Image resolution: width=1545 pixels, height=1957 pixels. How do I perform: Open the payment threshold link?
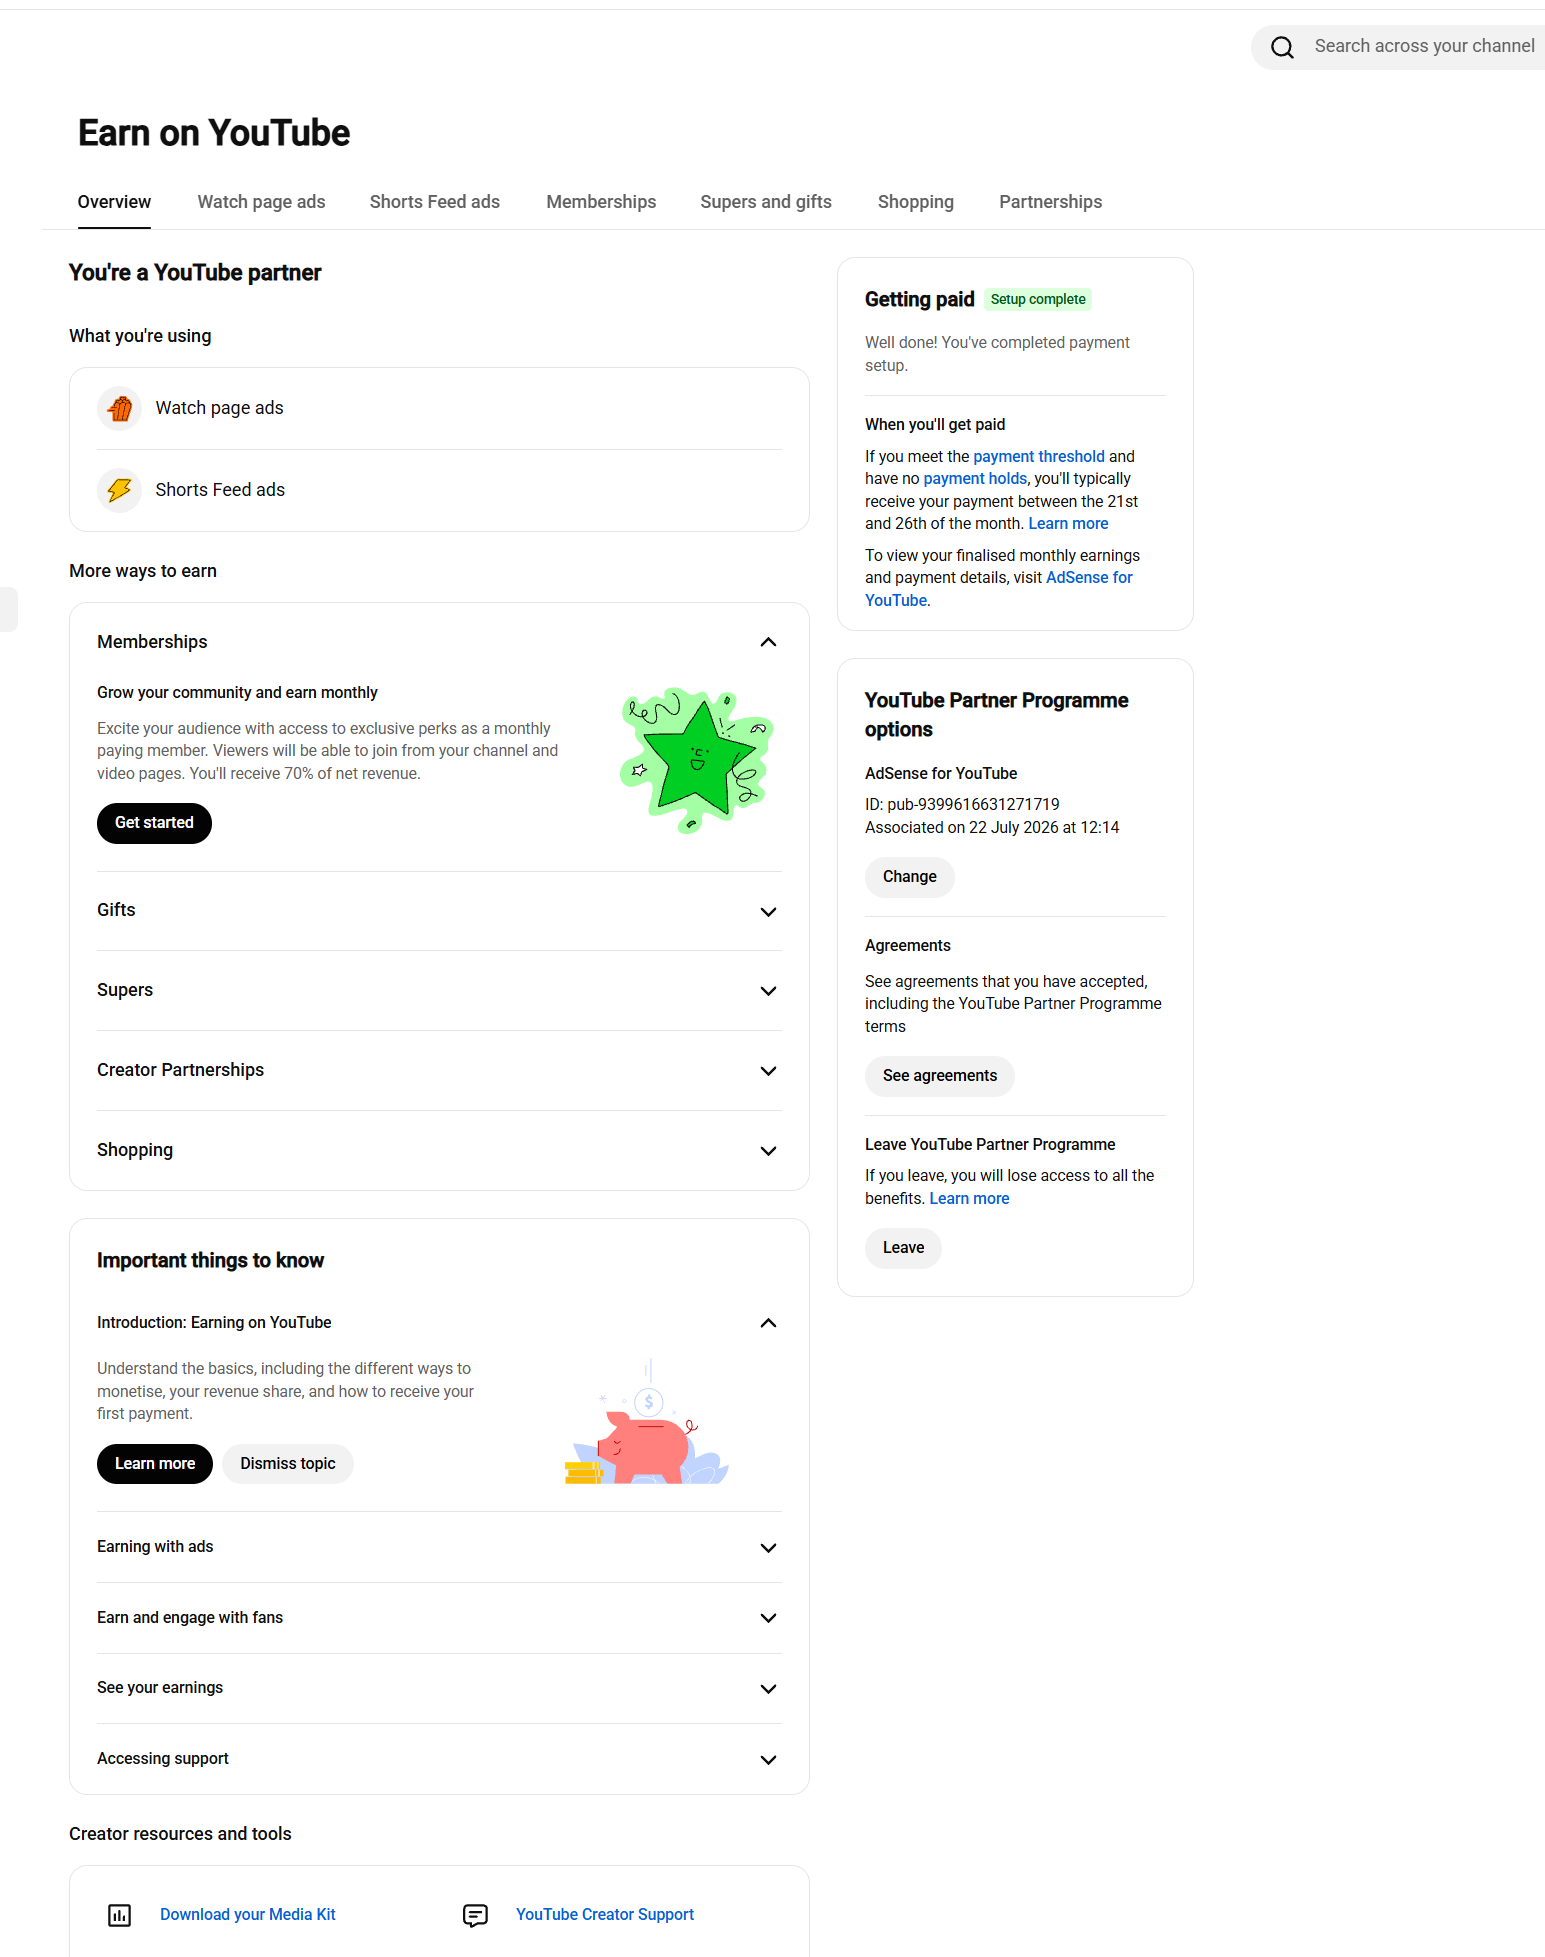(x=1039, y=457)
